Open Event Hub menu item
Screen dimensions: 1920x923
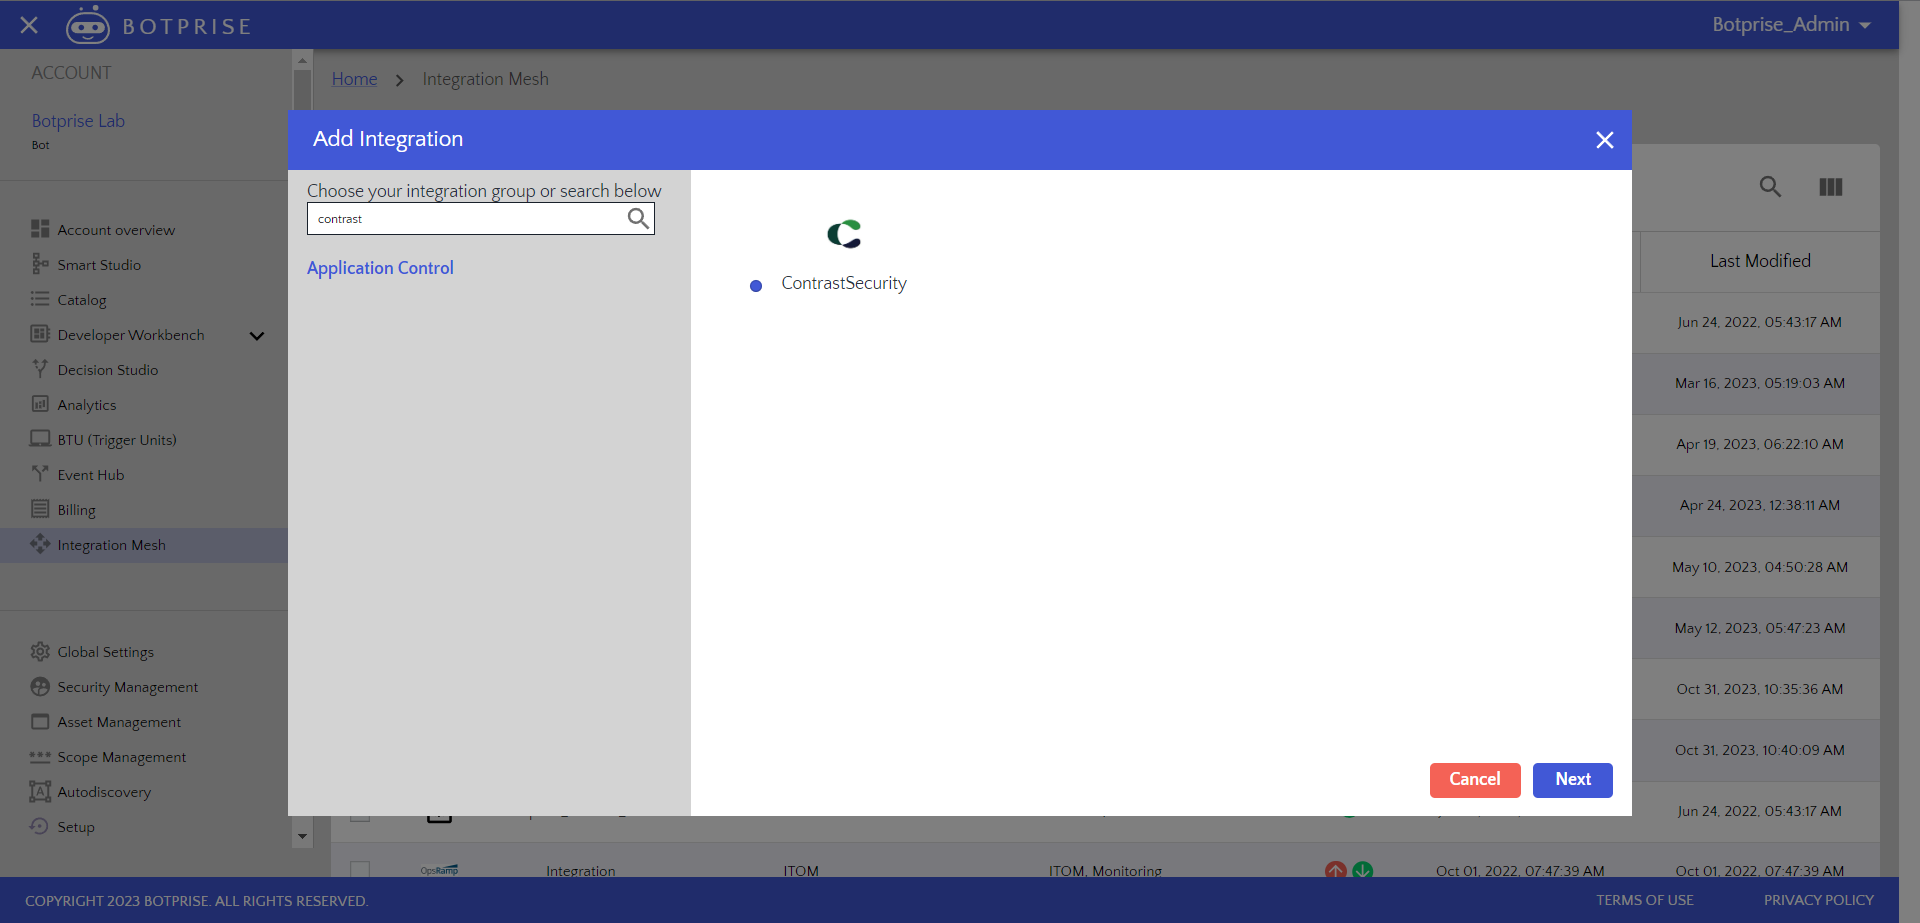point(91,475)
